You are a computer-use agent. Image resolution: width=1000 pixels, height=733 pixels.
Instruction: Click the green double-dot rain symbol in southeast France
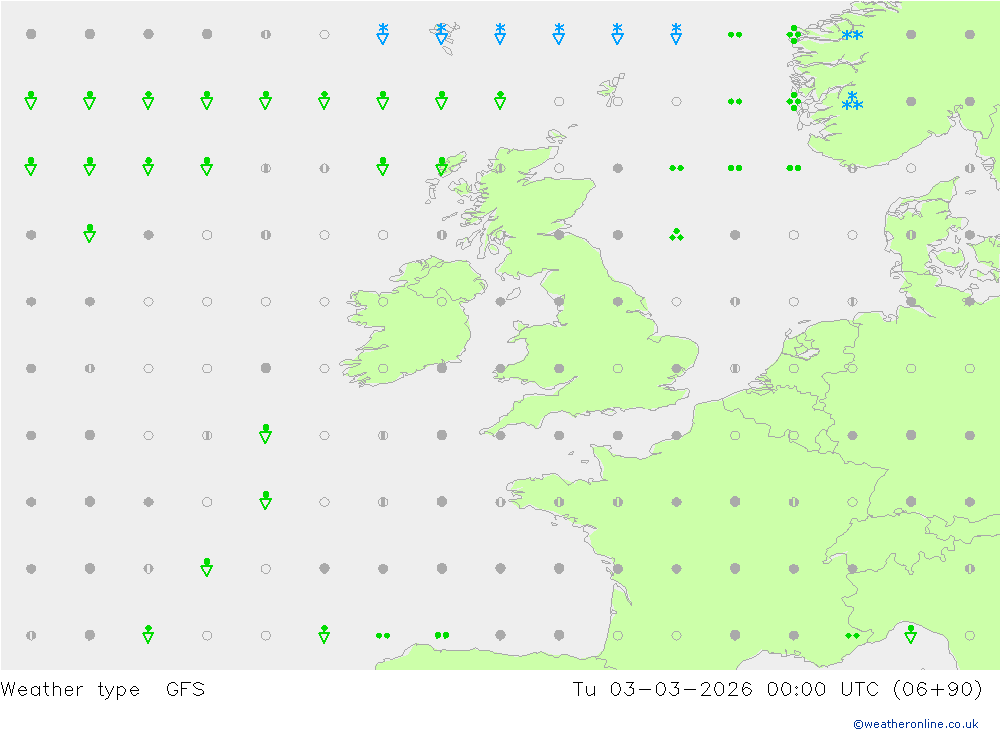tap(852, 635)
